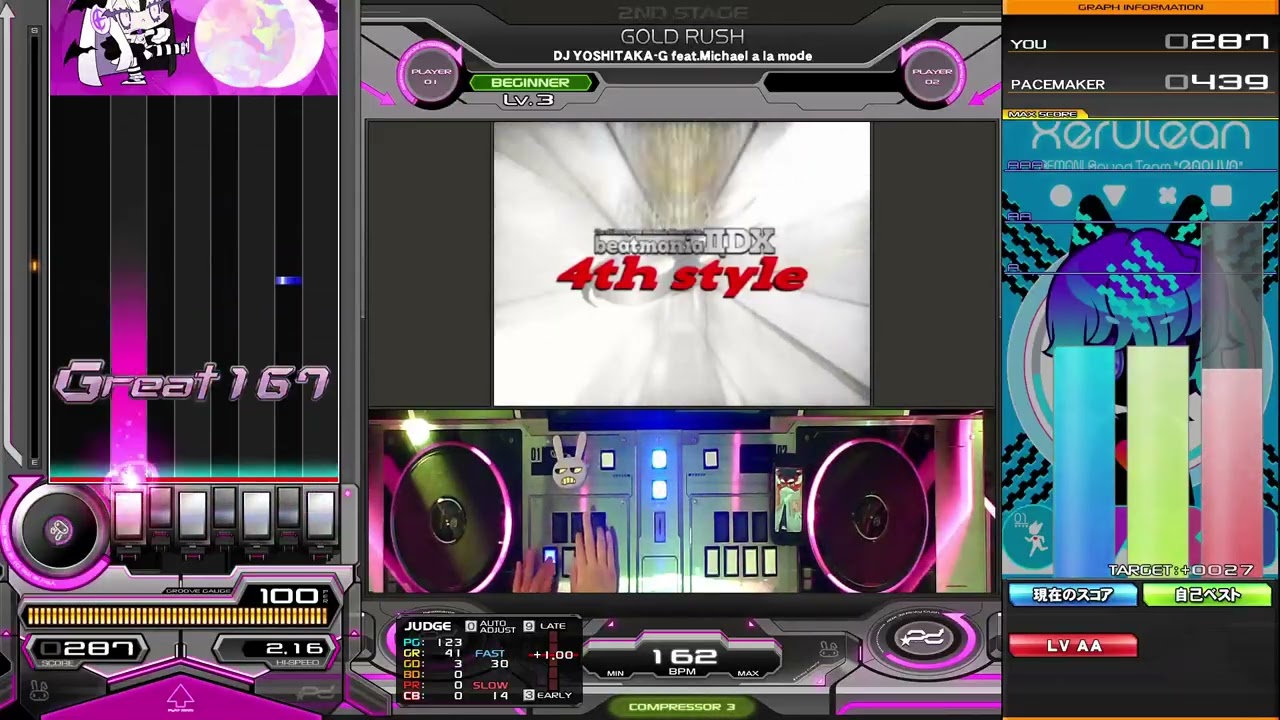Click the small rabbit icon beside Pd emblem
The image size is (1280, 720).
pos(828,650)
